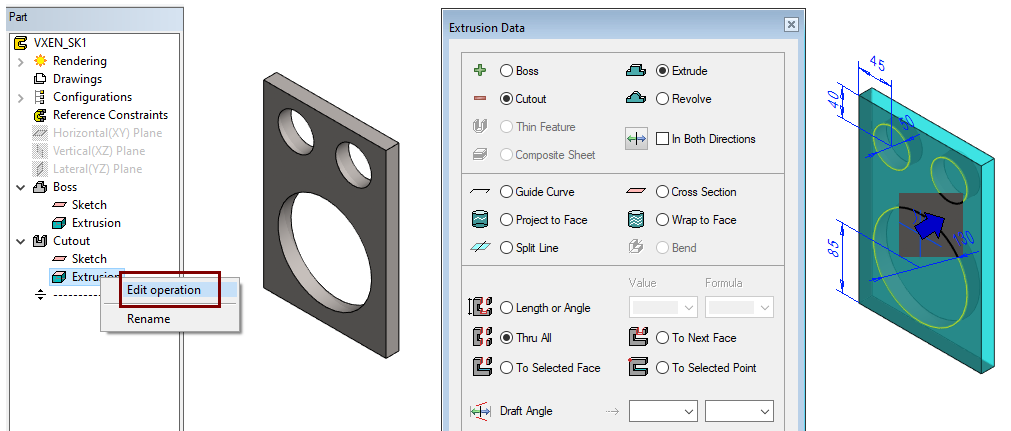
Task: Choose the Length or Angle option
Action: click(x=507, y=308)
